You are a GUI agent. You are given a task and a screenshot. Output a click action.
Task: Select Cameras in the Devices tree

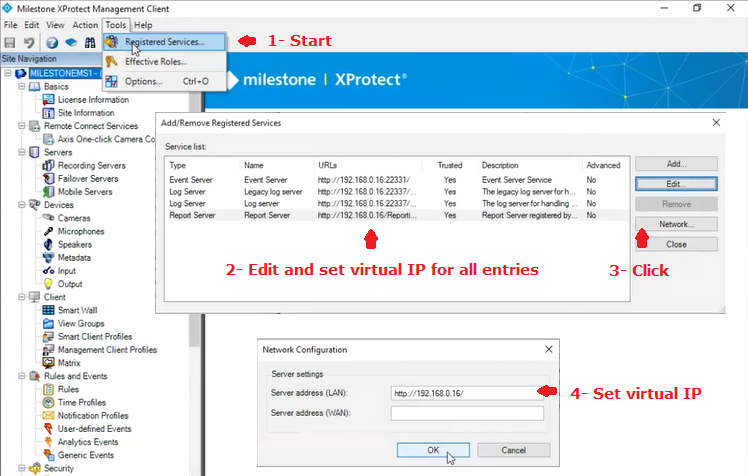click(74, 218)
